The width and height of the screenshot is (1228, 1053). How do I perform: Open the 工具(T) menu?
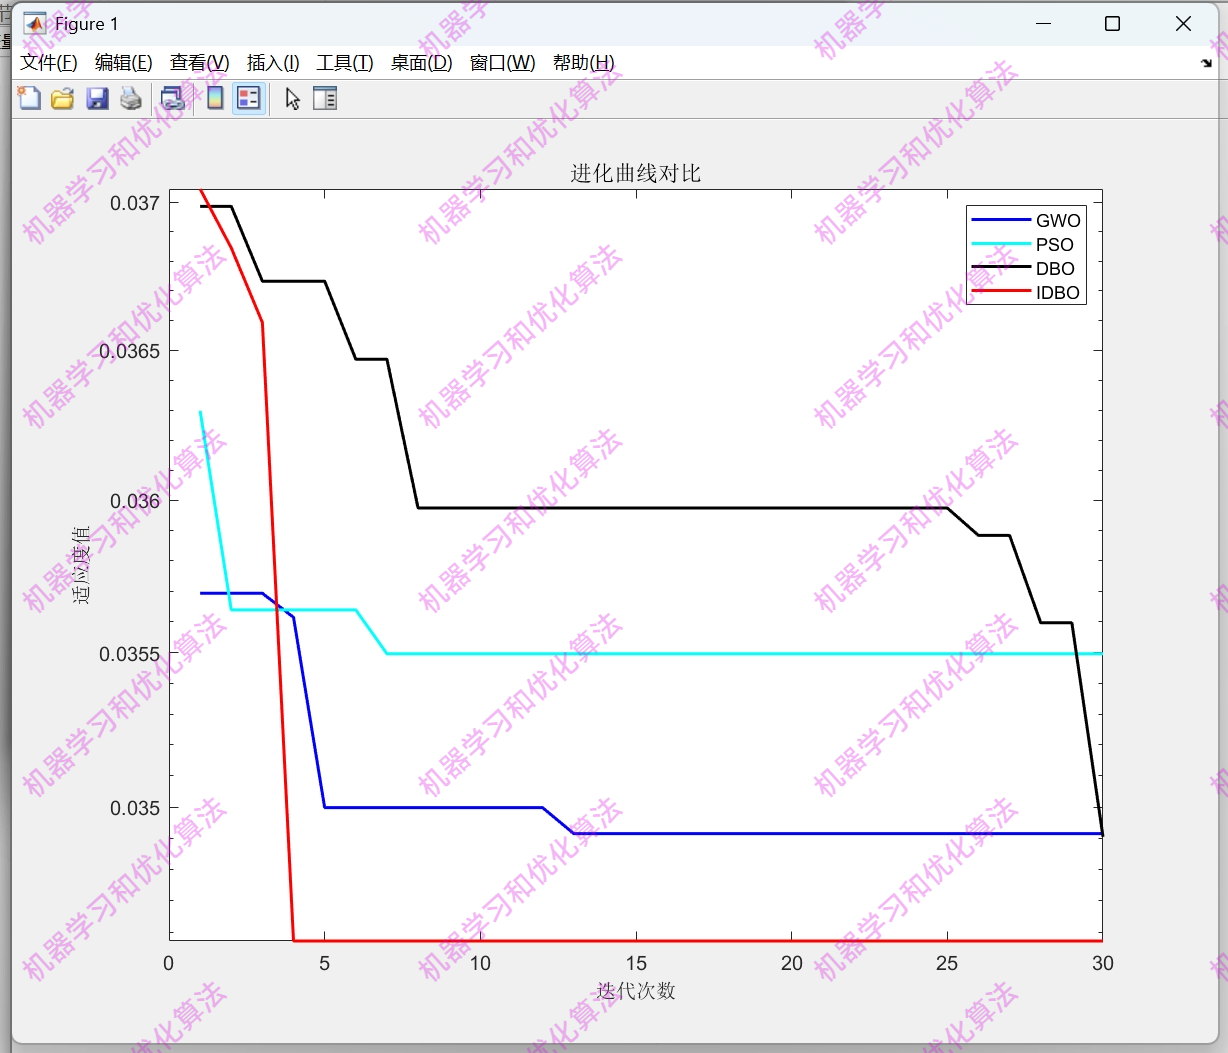click(x=345, y=63)
